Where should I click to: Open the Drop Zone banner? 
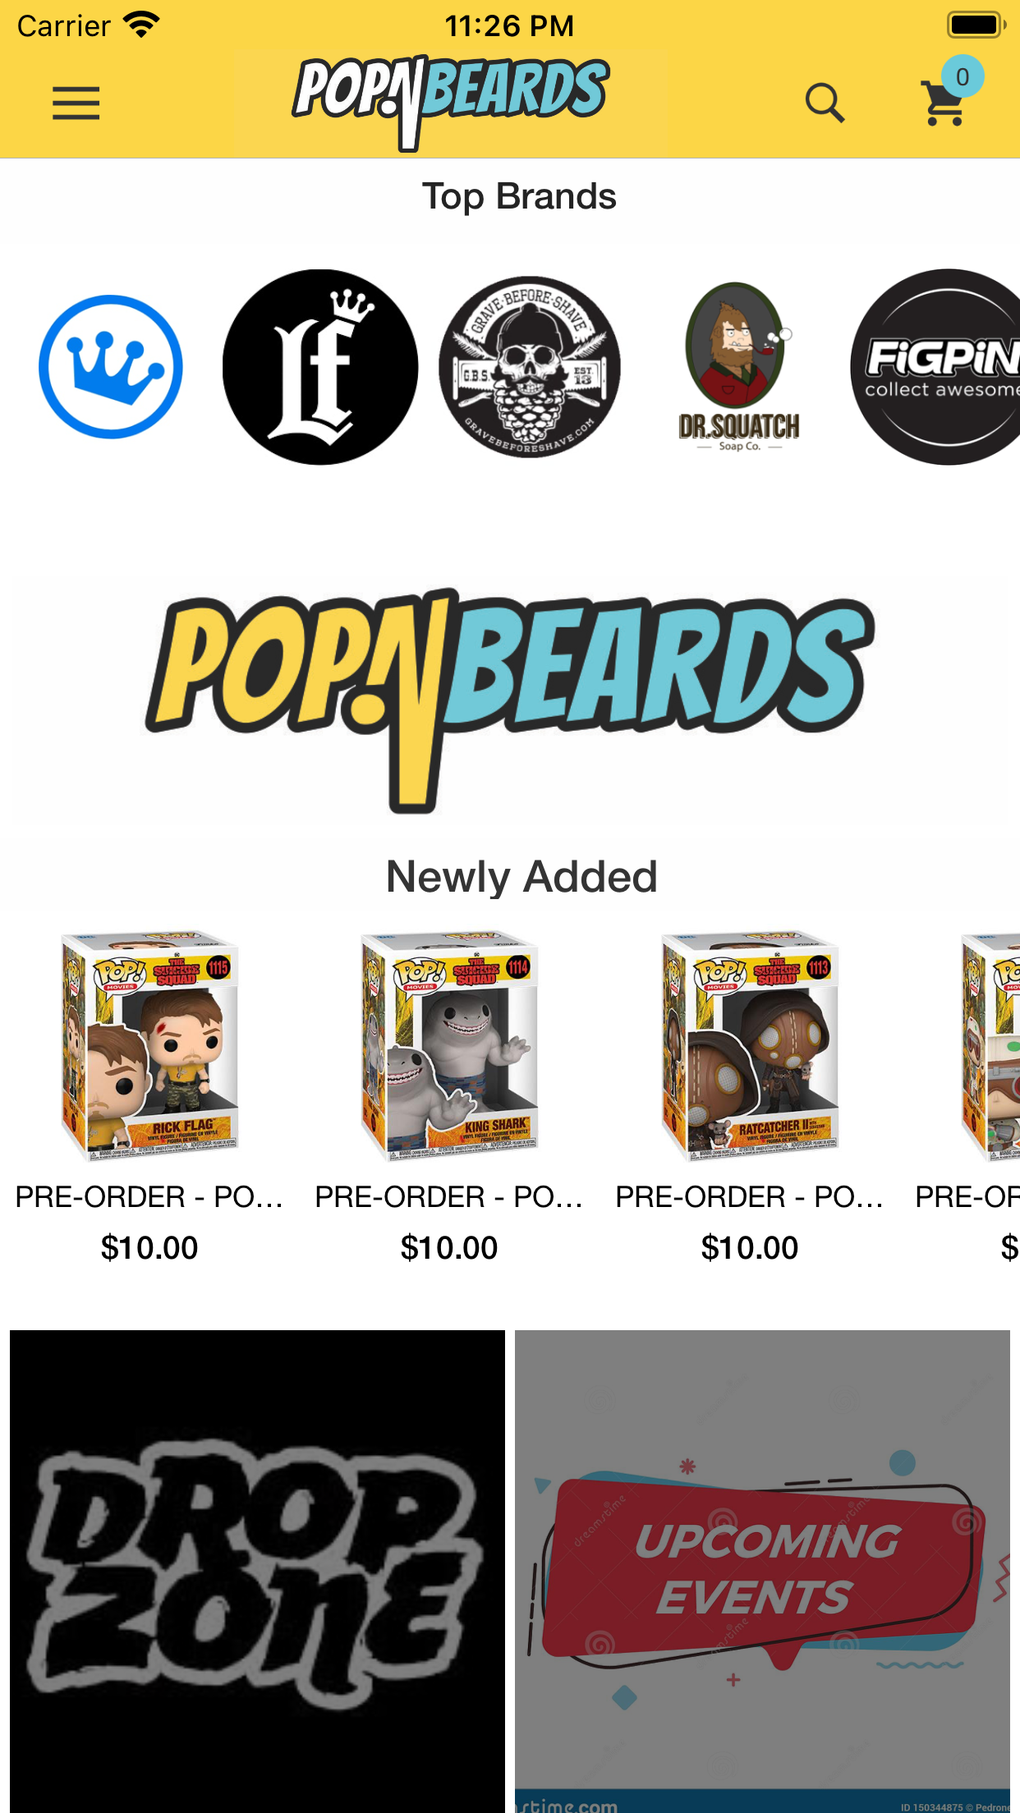coord(257,1571)
